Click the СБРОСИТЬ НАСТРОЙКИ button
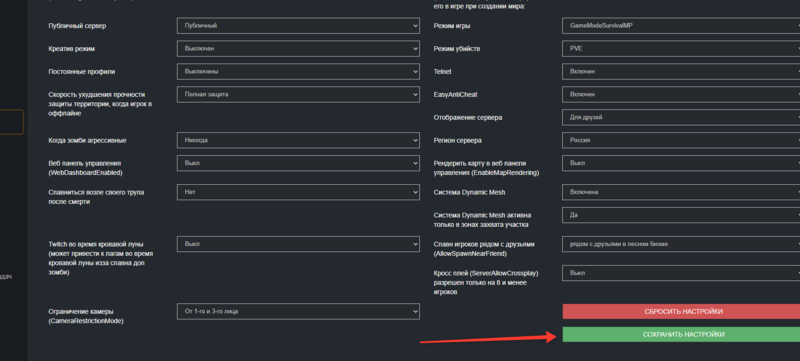The width and height of the screenshot is (800, 361). click(681, 312)
